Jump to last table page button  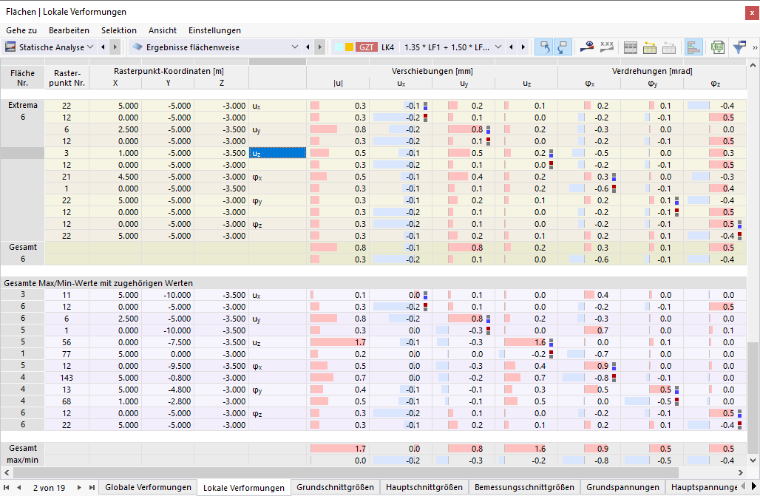click(x=92, y=487)
